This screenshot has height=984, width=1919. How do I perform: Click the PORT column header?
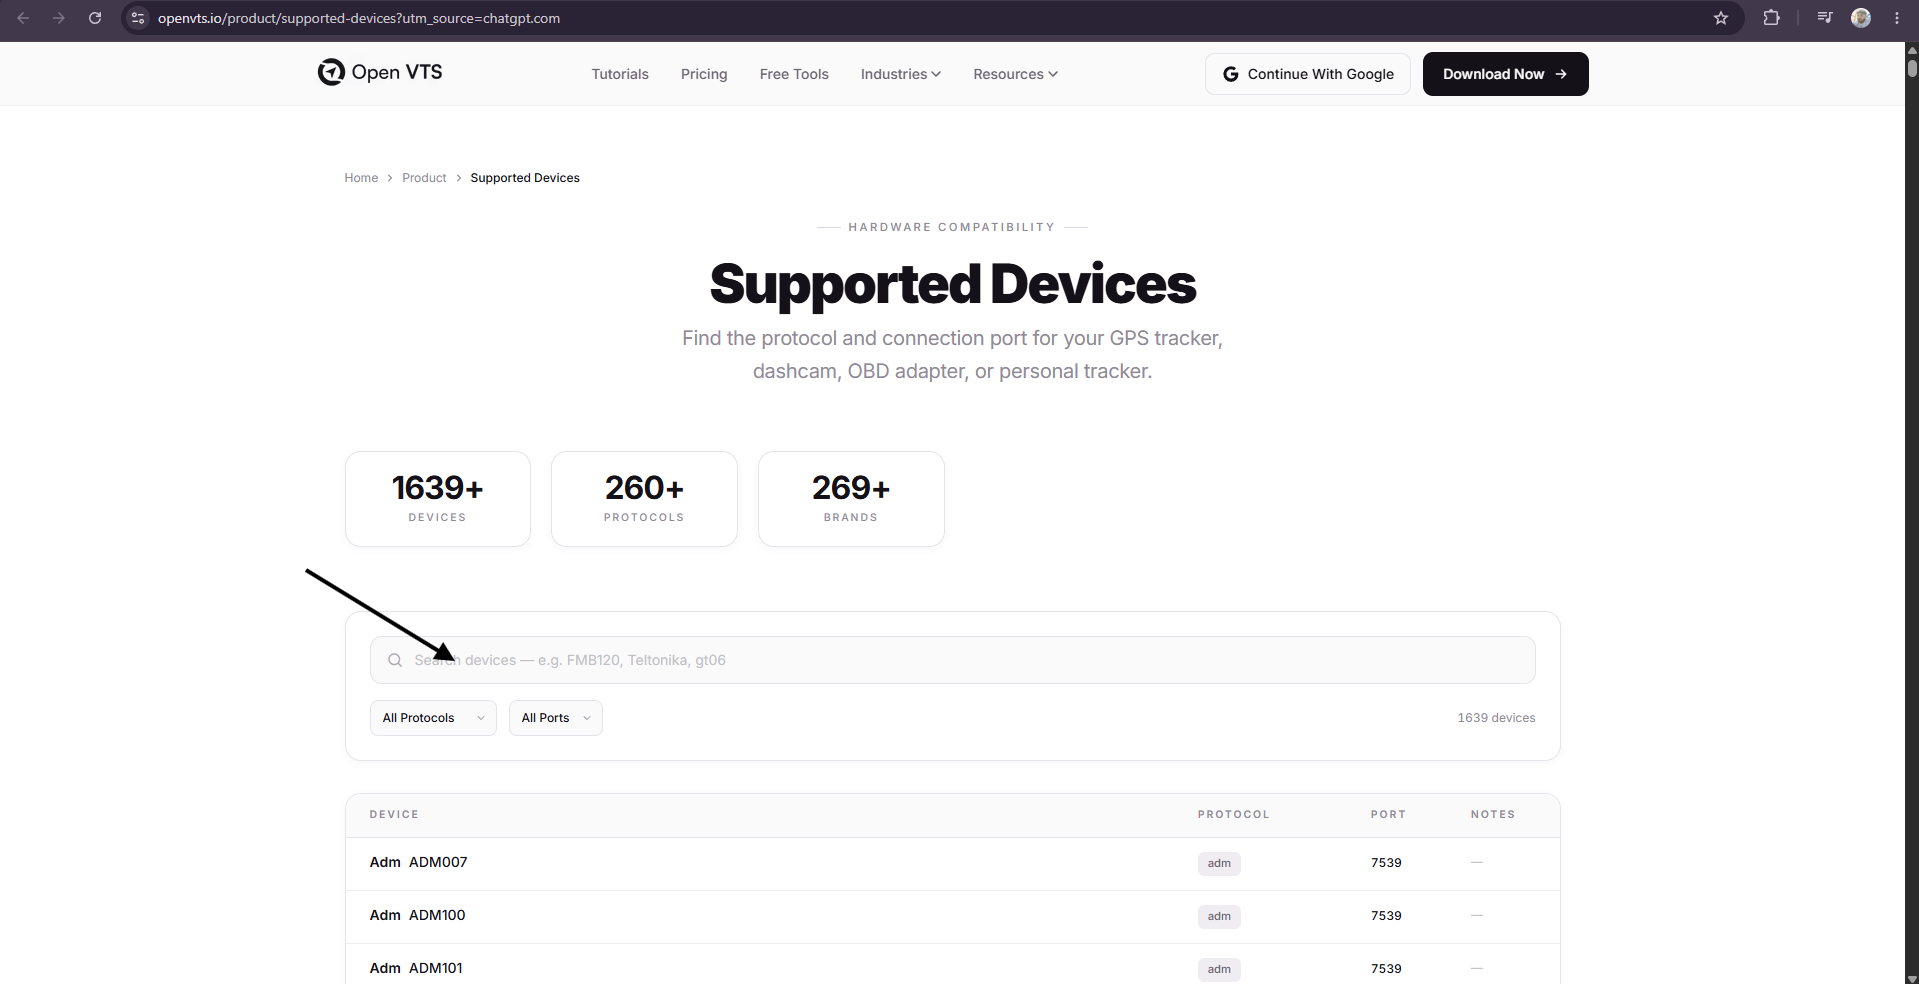[1388, 815]
